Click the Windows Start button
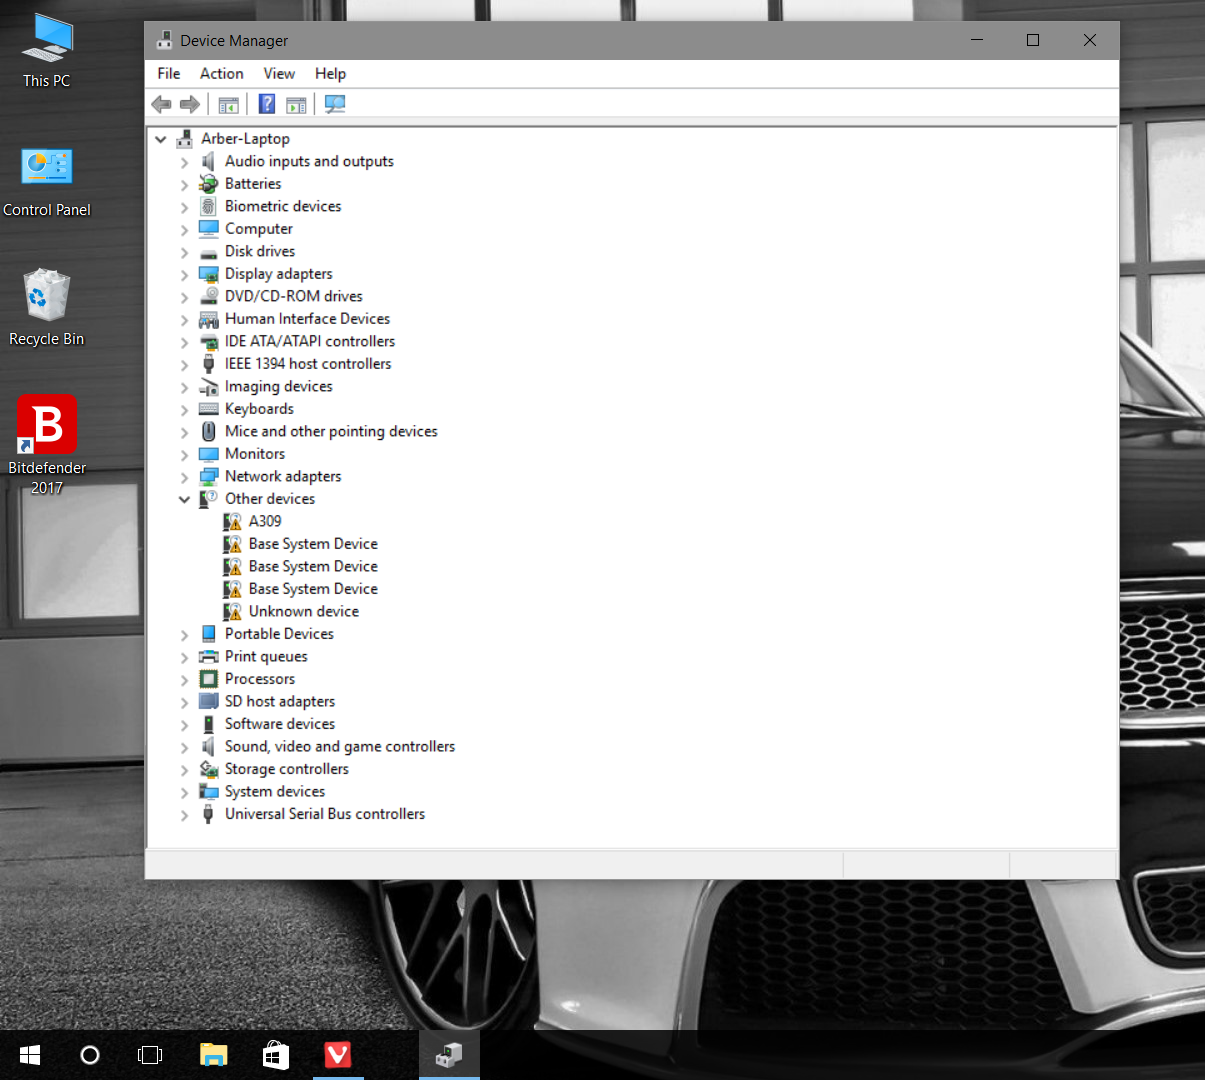The image size is (1205, 1080). 30,1055
